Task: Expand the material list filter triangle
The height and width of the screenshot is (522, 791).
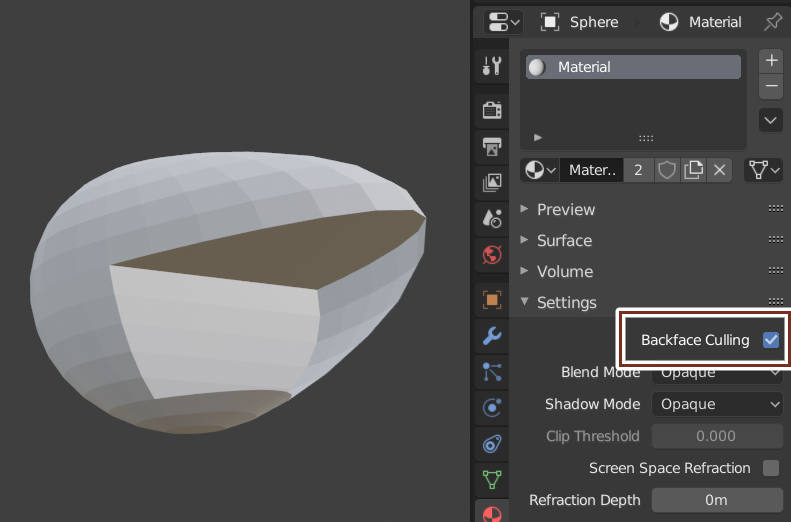Action: [x=538, y=137]
